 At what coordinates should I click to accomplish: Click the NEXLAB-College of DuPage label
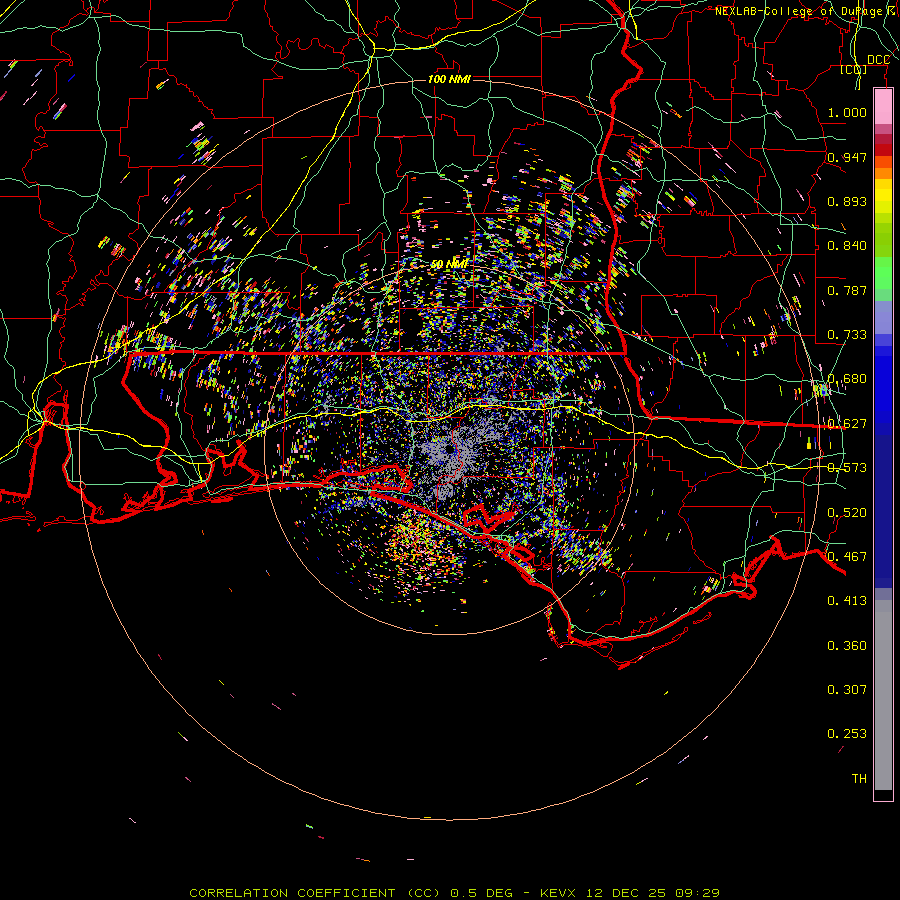[798, 11]
